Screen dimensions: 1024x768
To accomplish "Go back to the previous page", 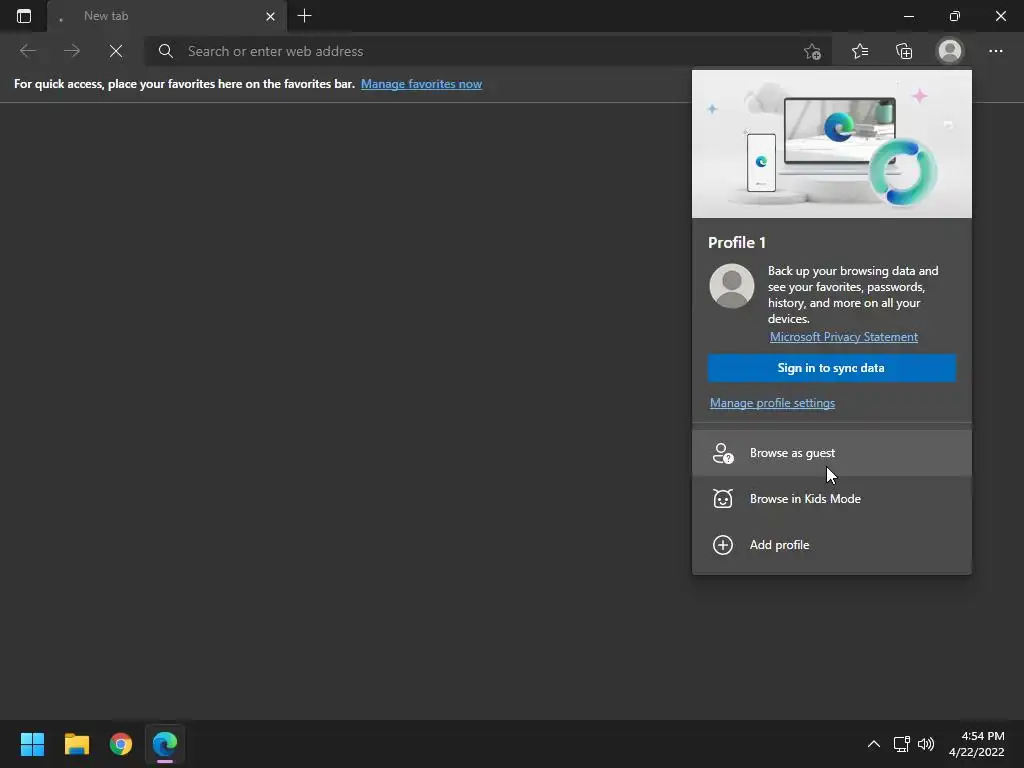I will pyautogui.click(x=27, y=51).
